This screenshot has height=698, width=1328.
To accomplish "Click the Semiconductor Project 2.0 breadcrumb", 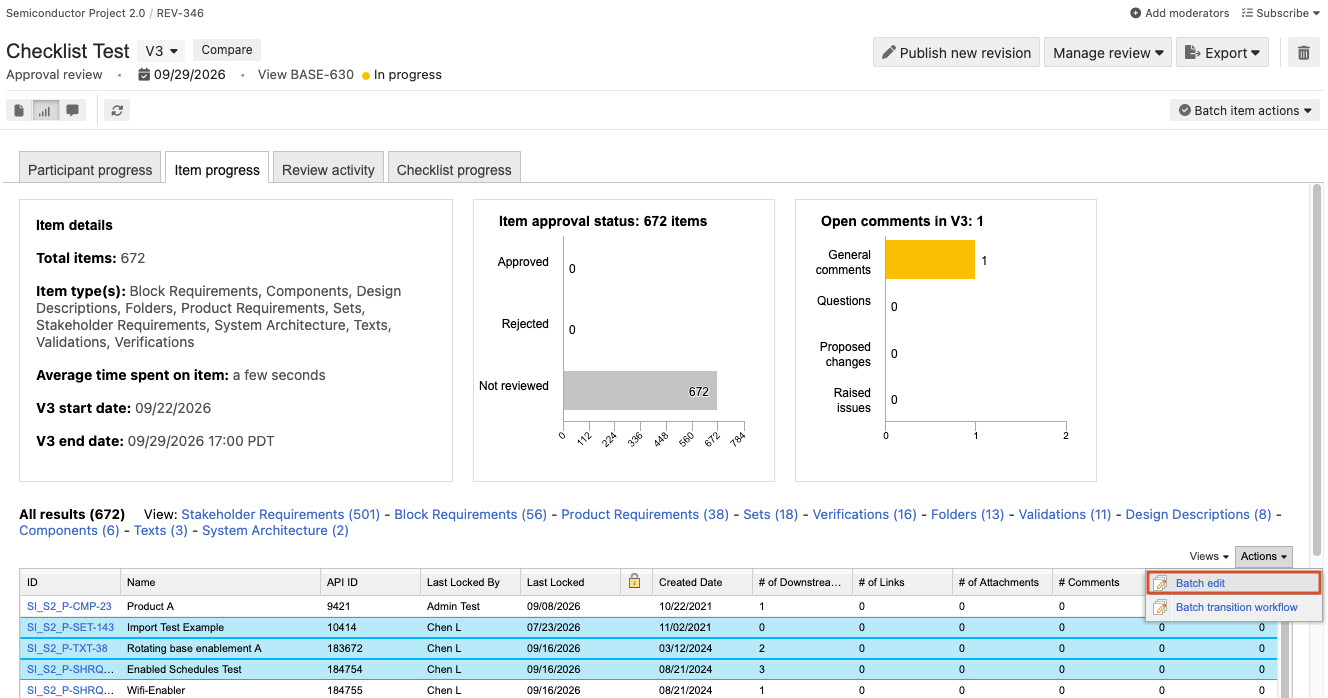I will pos(77,13).
